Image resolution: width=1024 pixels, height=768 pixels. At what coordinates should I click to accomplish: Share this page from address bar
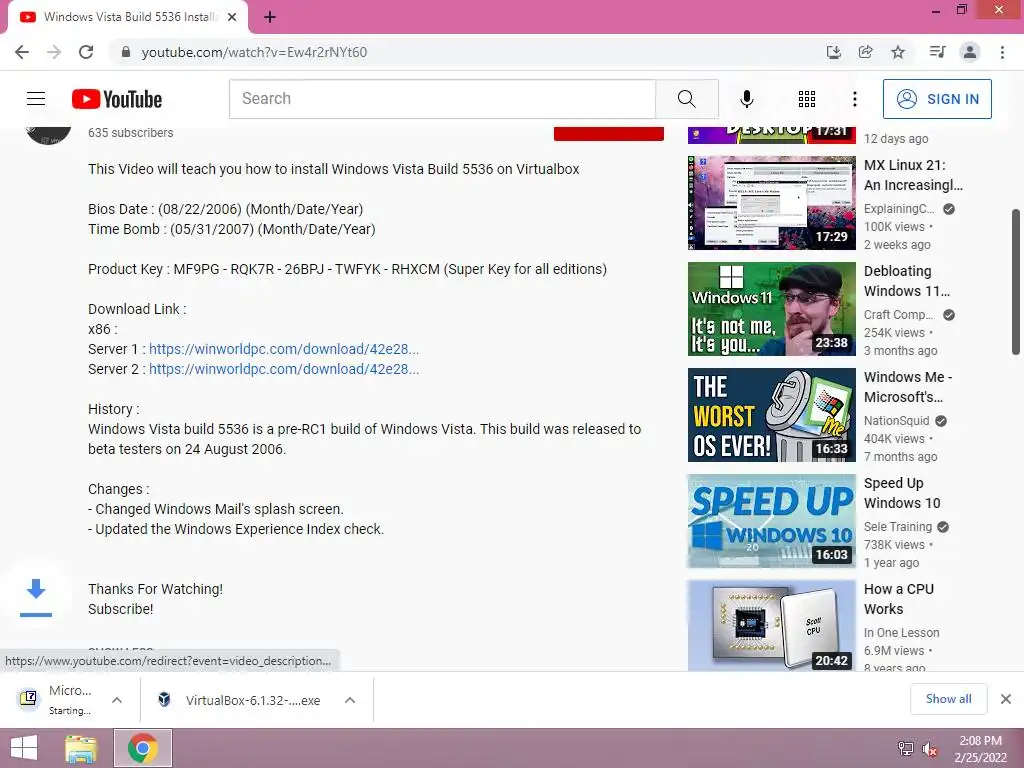coord(866,52)
